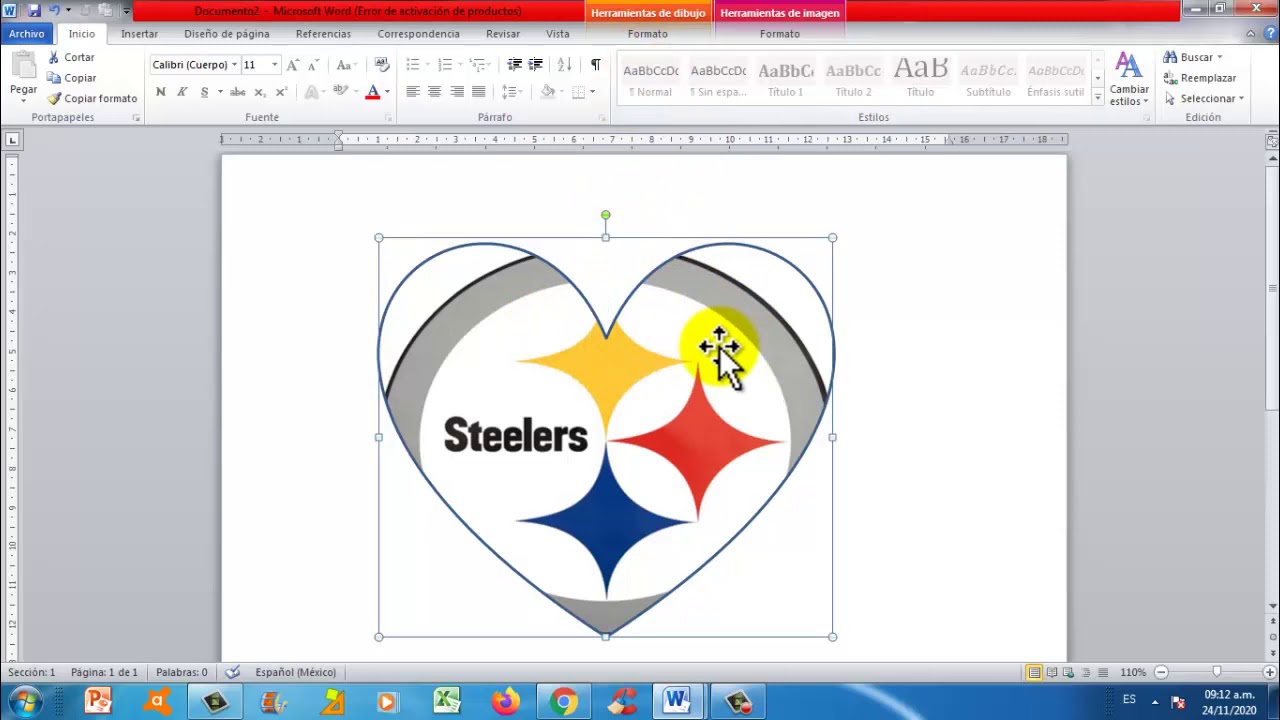Apply the Título 1 style
This screenshot has height=720, width=1280.
(x=785, y=79)
